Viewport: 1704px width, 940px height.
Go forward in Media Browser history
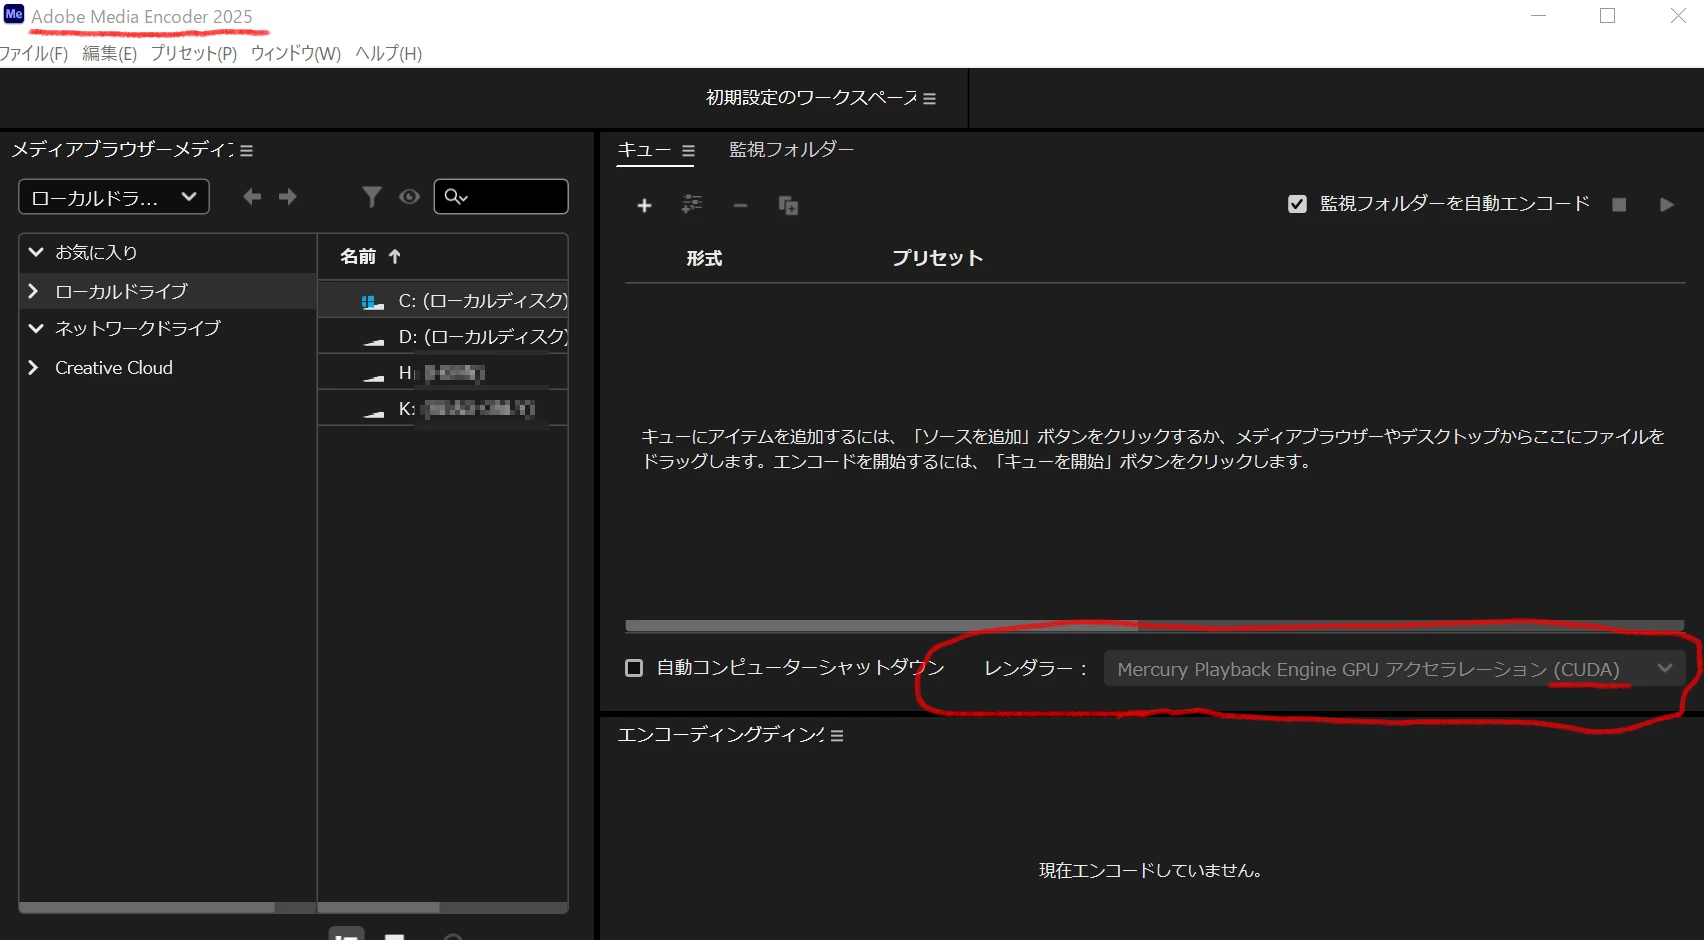click(x=288, y=197)
